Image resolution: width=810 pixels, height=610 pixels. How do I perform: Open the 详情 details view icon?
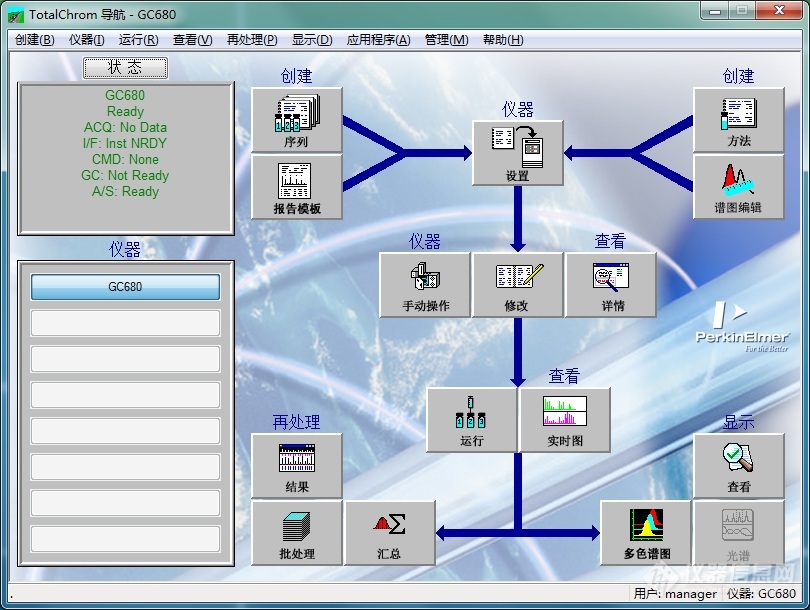coord(611,285)
